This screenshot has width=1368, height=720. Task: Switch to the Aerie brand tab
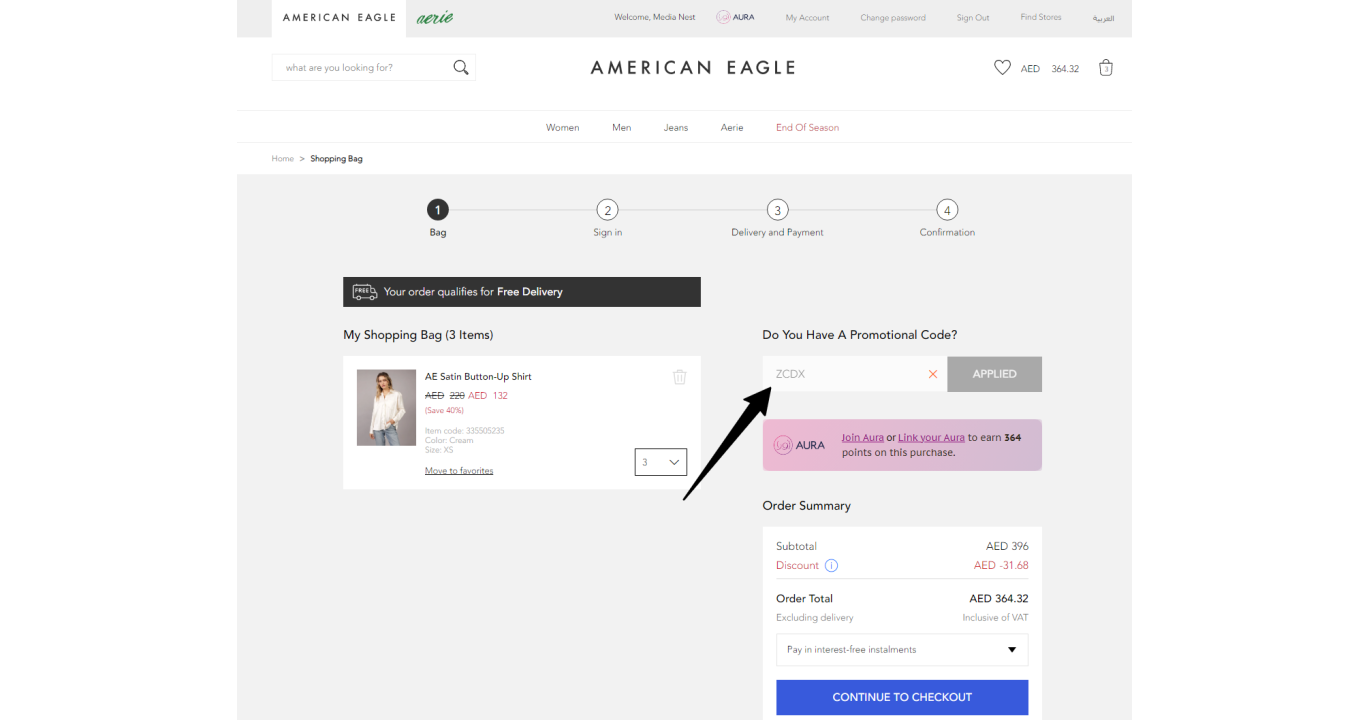click(x=435, y=18)
